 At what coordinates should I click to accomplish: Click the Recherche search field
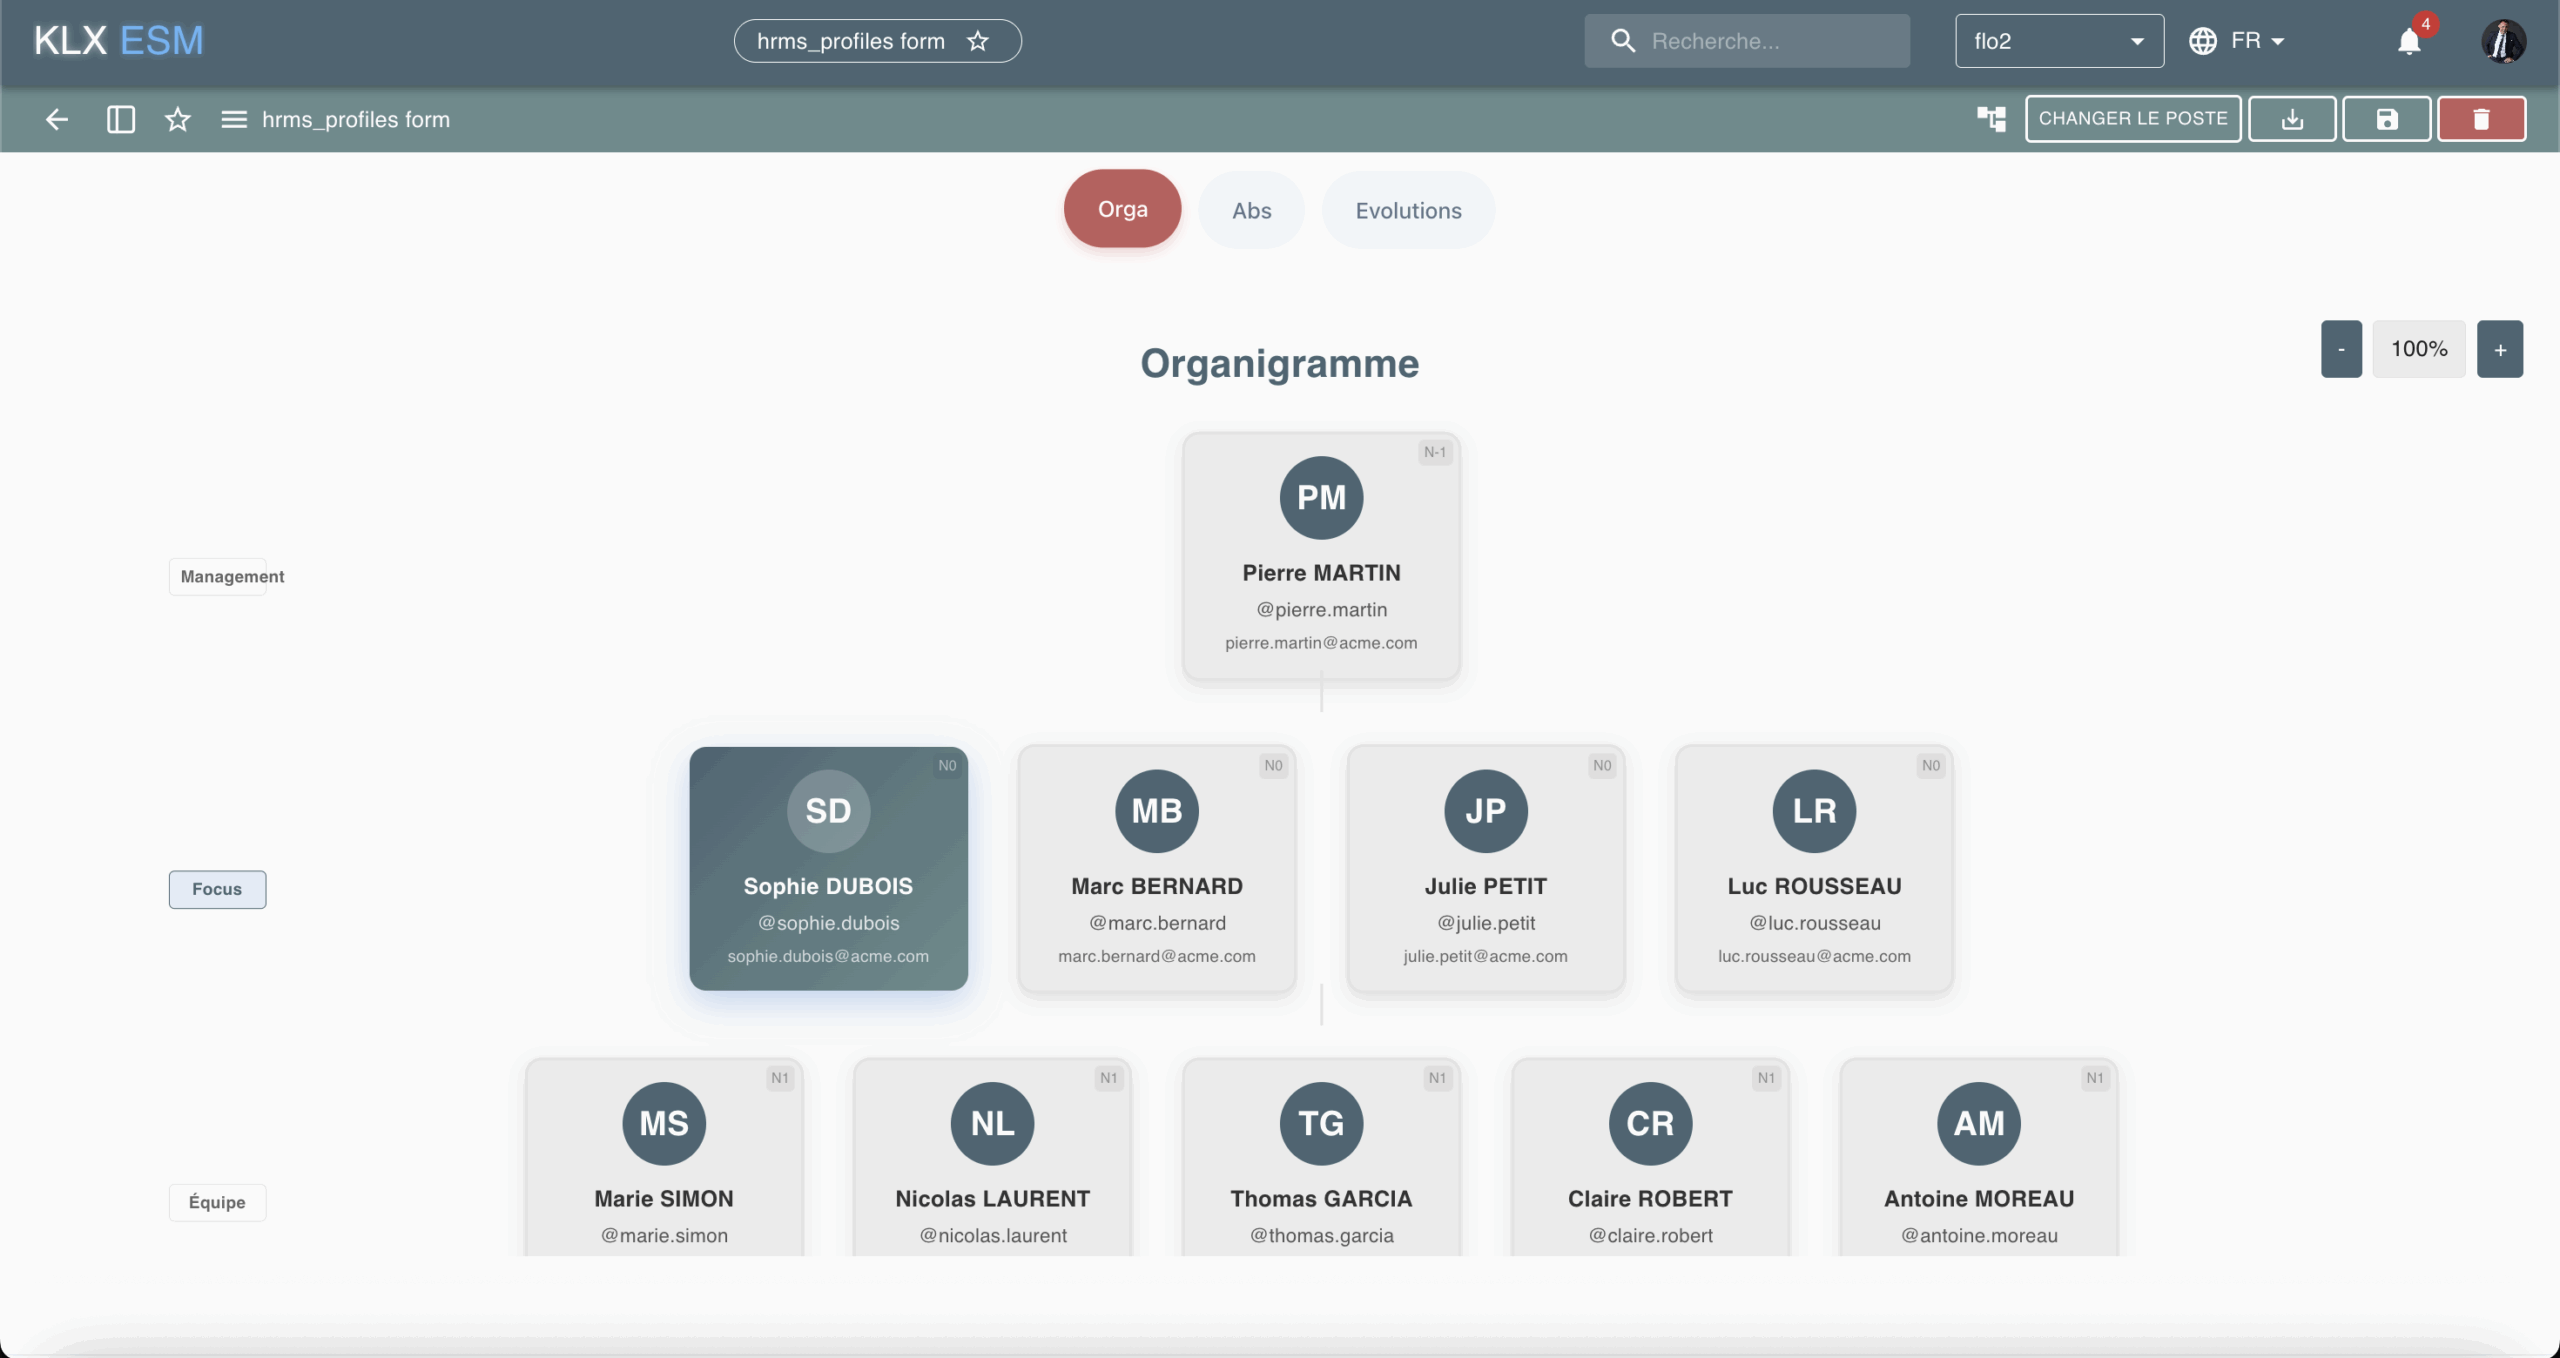[x=1760, y=41]
